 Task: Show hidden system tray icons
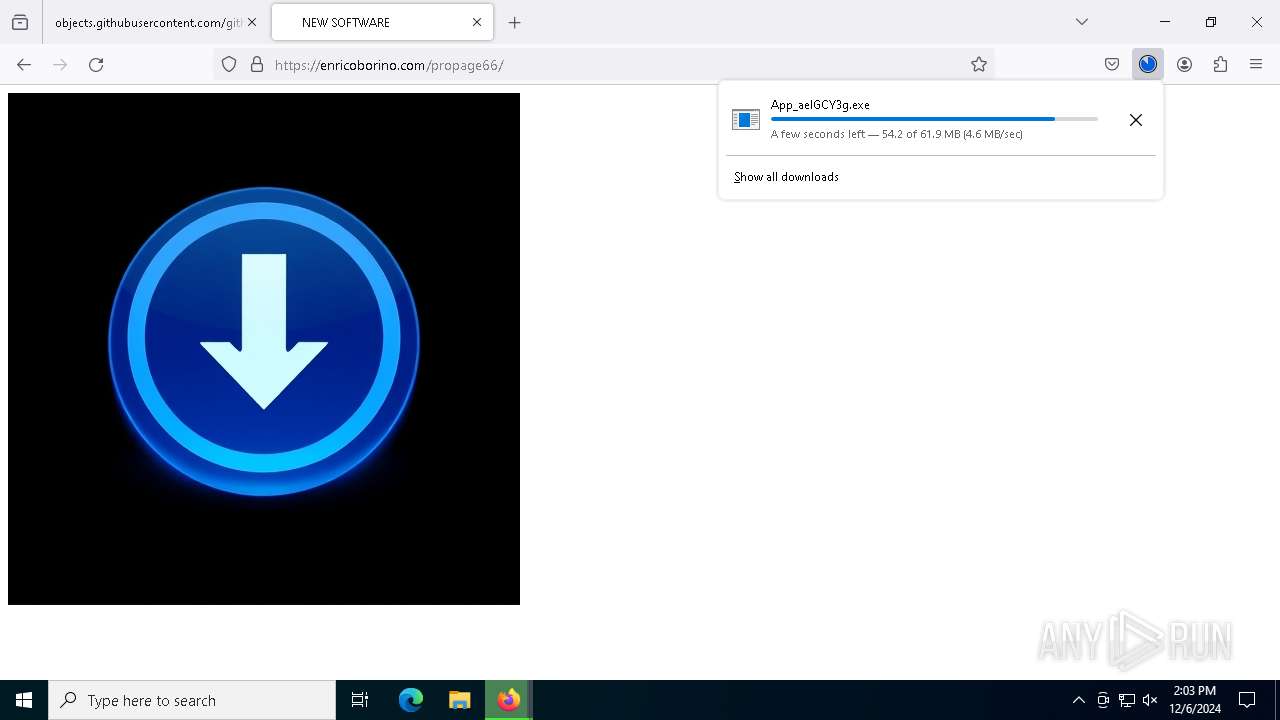pyautogui.click(x=1078, y=700)
